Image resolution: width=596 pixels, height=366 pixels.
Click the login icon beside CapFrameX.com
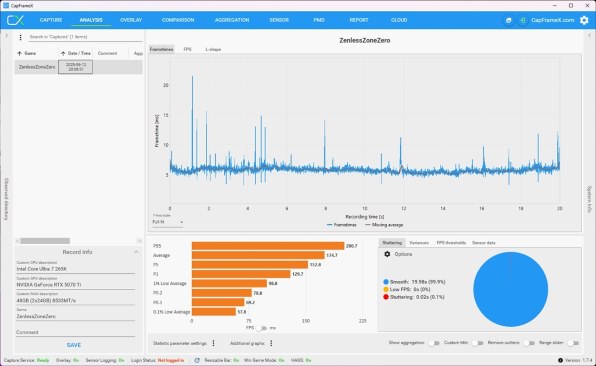[523, 20]
